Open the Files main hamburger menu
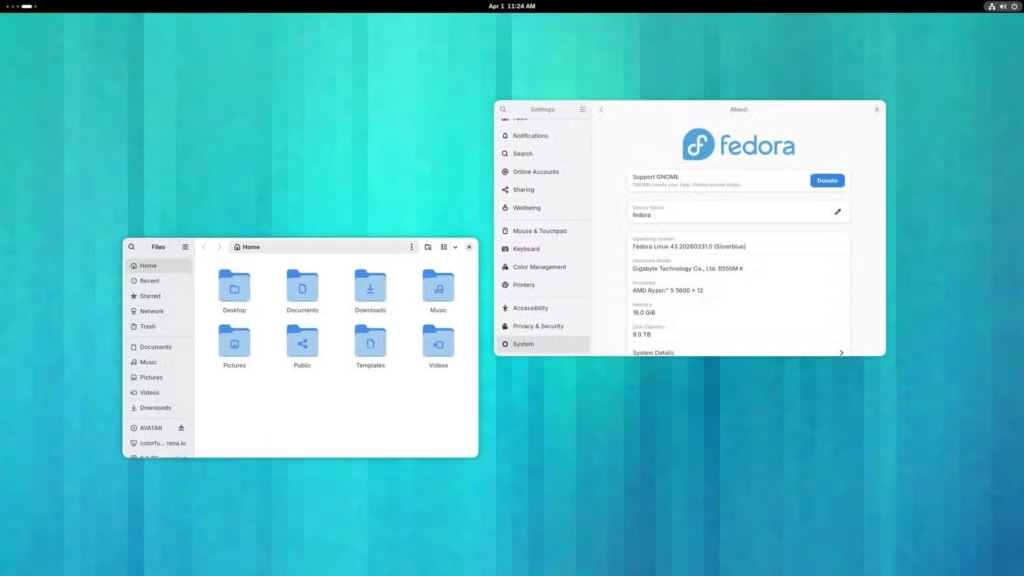This screenshot has width=1024, height=576. (185, 247)
